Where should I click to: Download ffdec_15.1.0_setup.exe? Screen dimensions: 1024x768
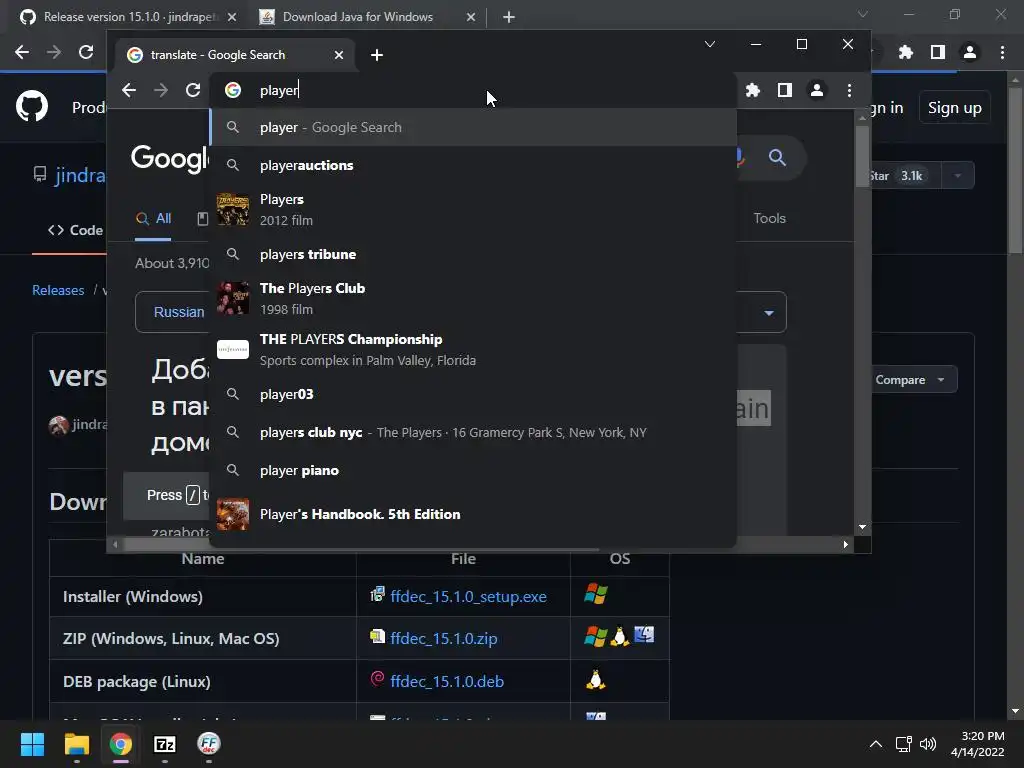point(468,596)
